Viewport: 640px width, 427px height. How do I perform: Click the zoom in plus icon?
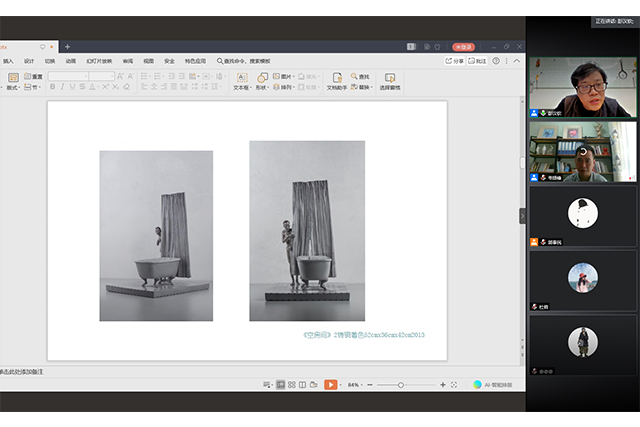[443, 384]
